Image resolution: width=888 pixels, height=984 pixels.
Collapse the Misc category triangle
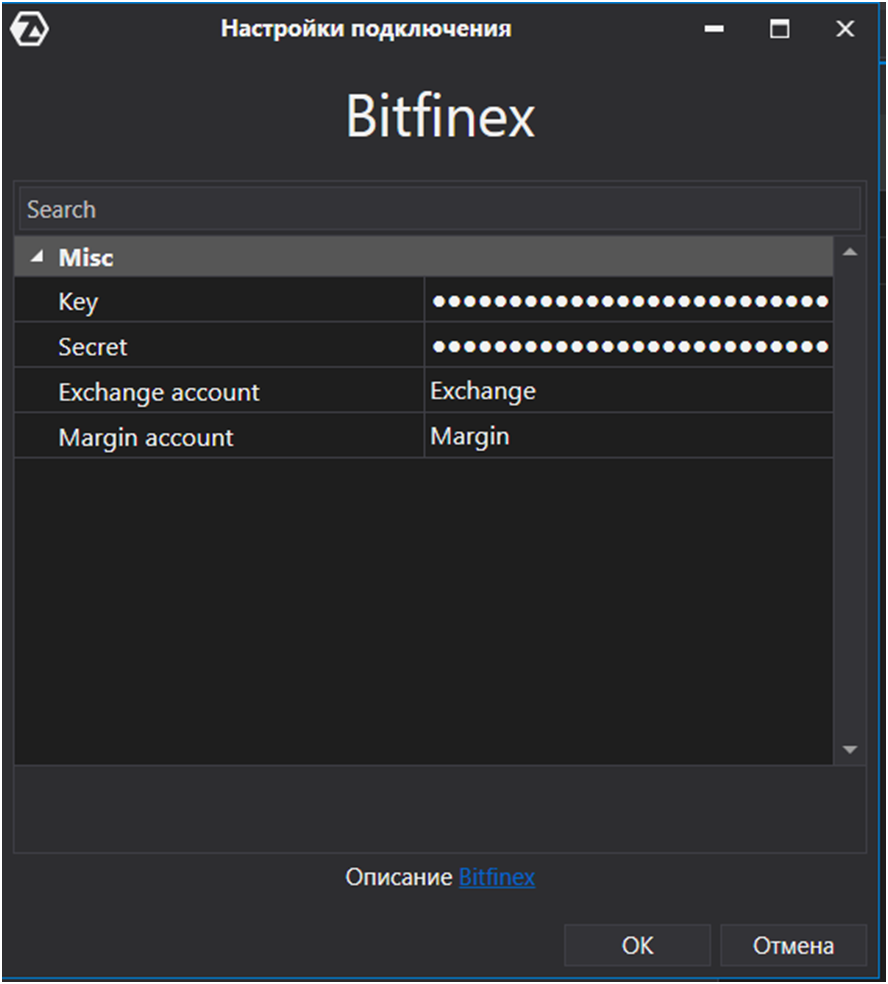tap(37, 257)
